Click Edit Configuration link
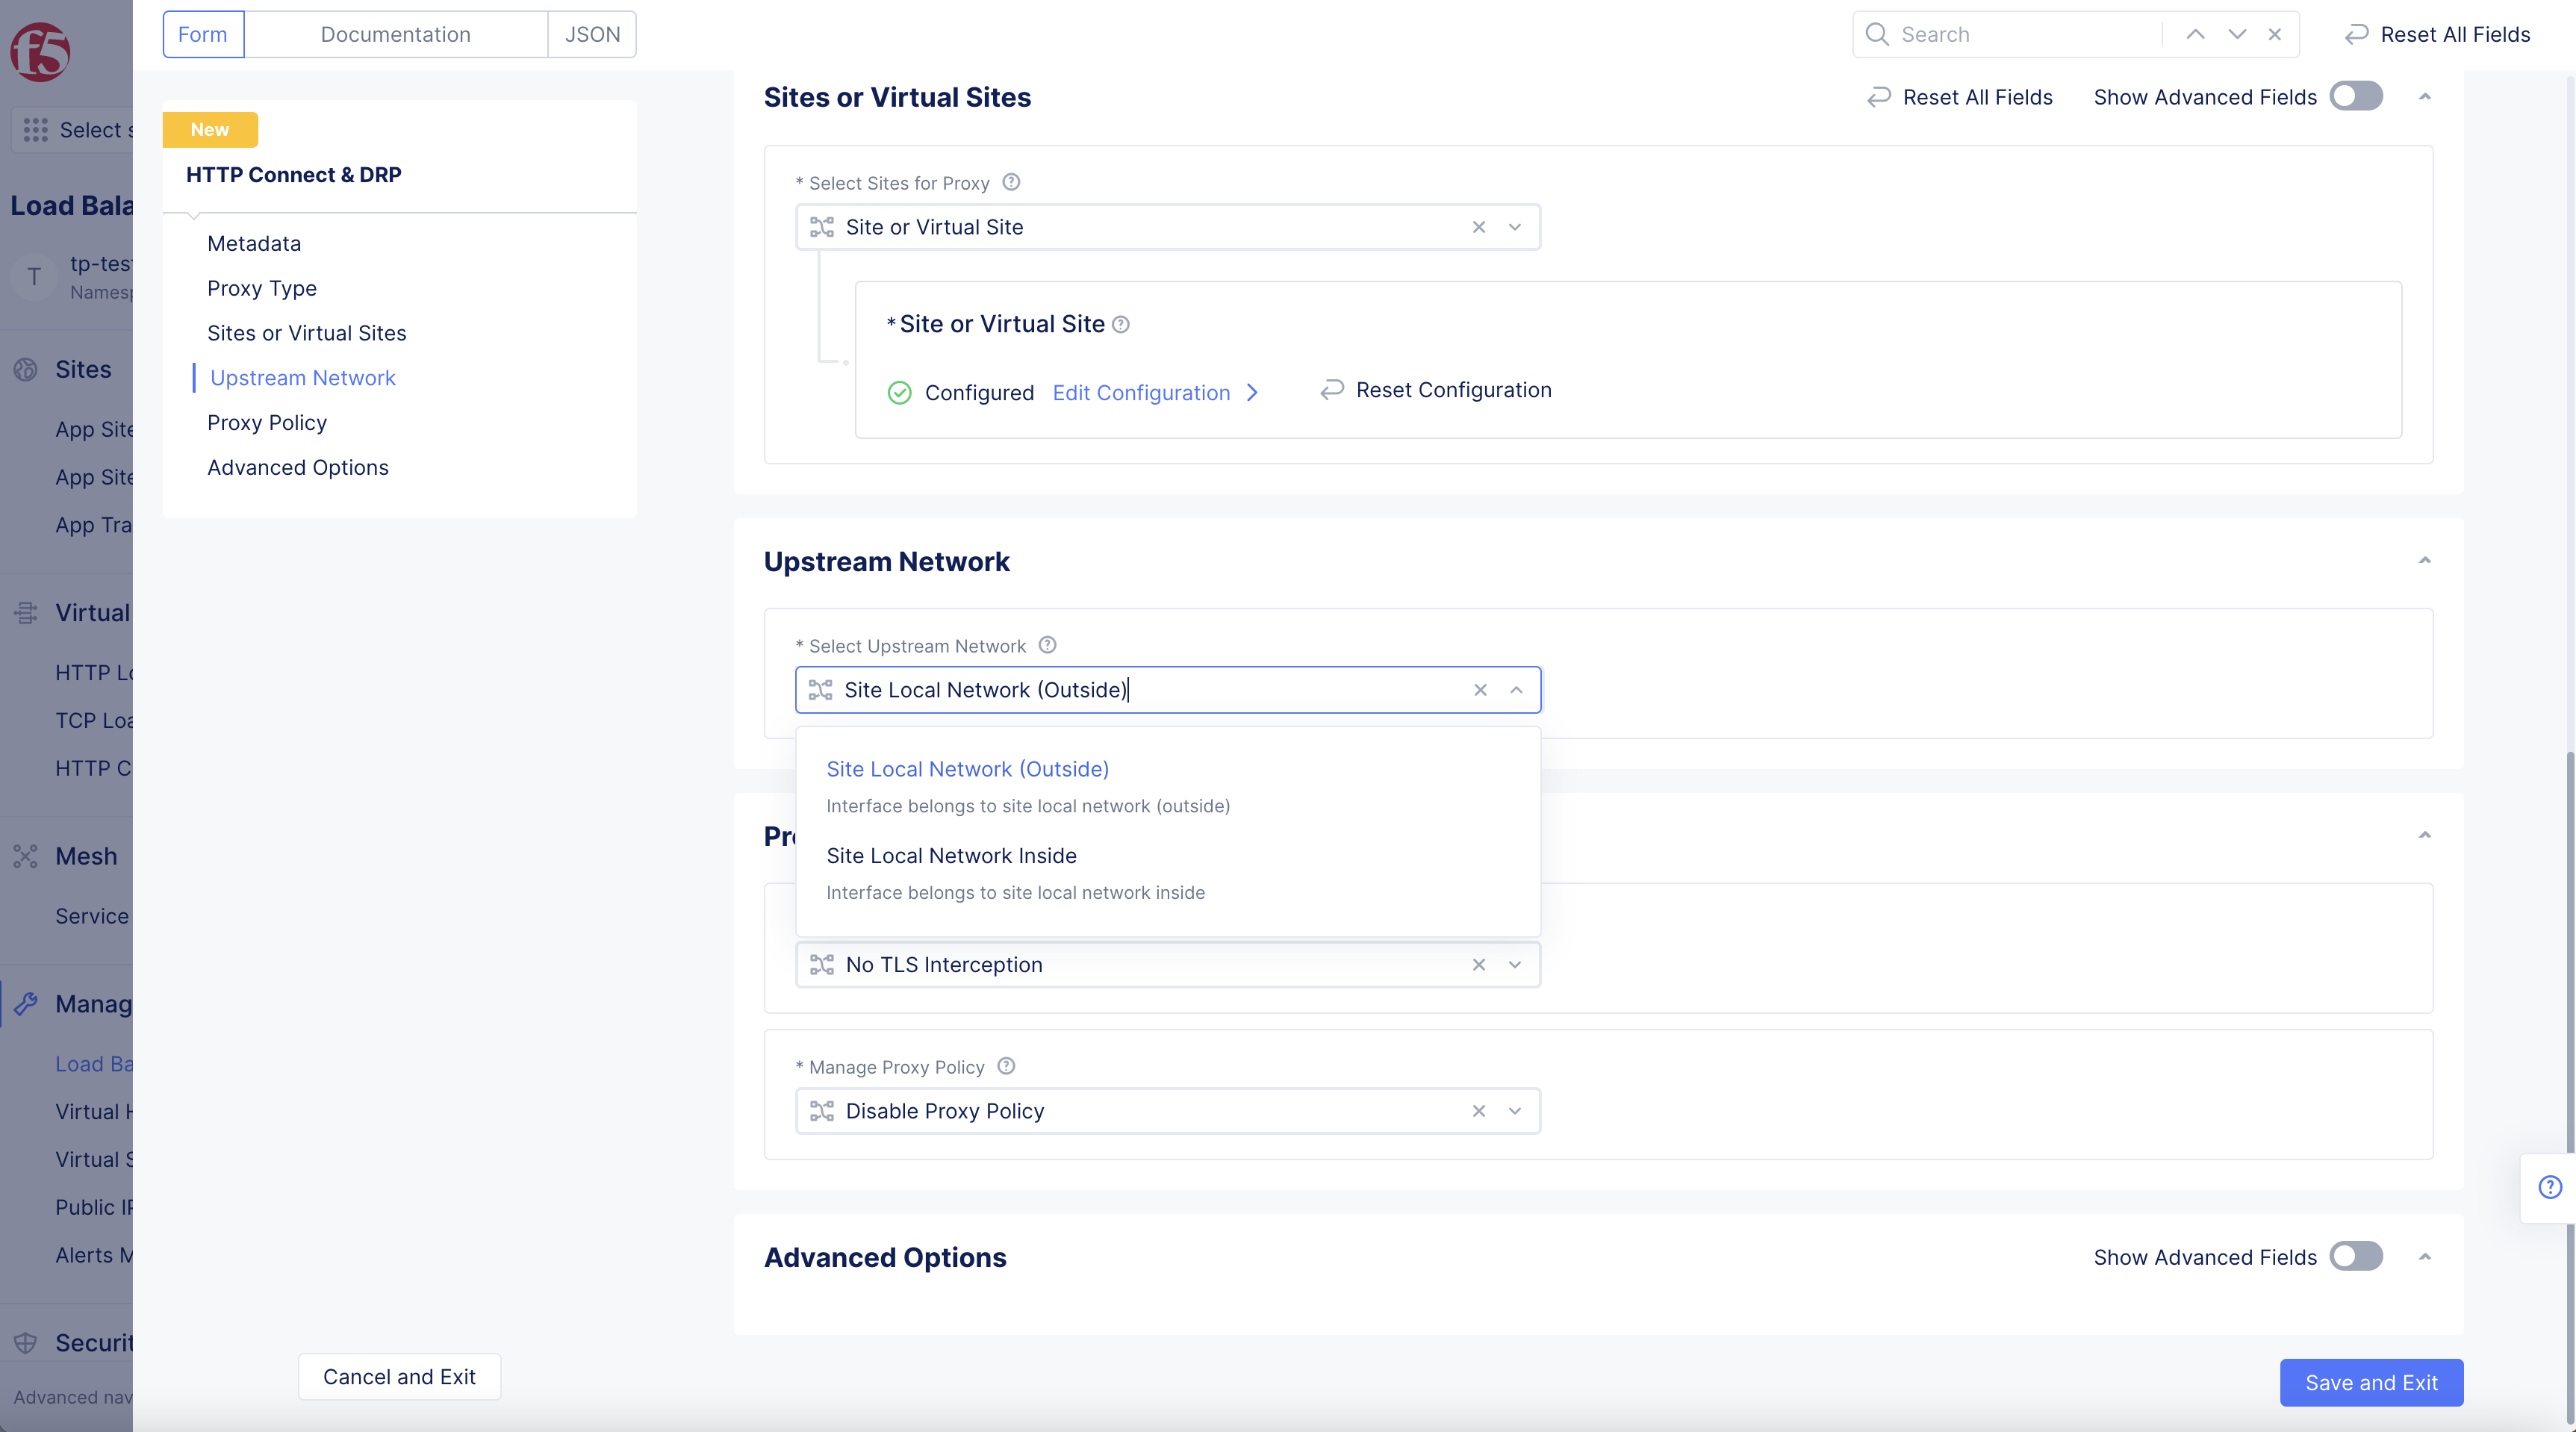Image resolution: width=2576 pixels, height=1432 pixels. (x=1141, y=392)
